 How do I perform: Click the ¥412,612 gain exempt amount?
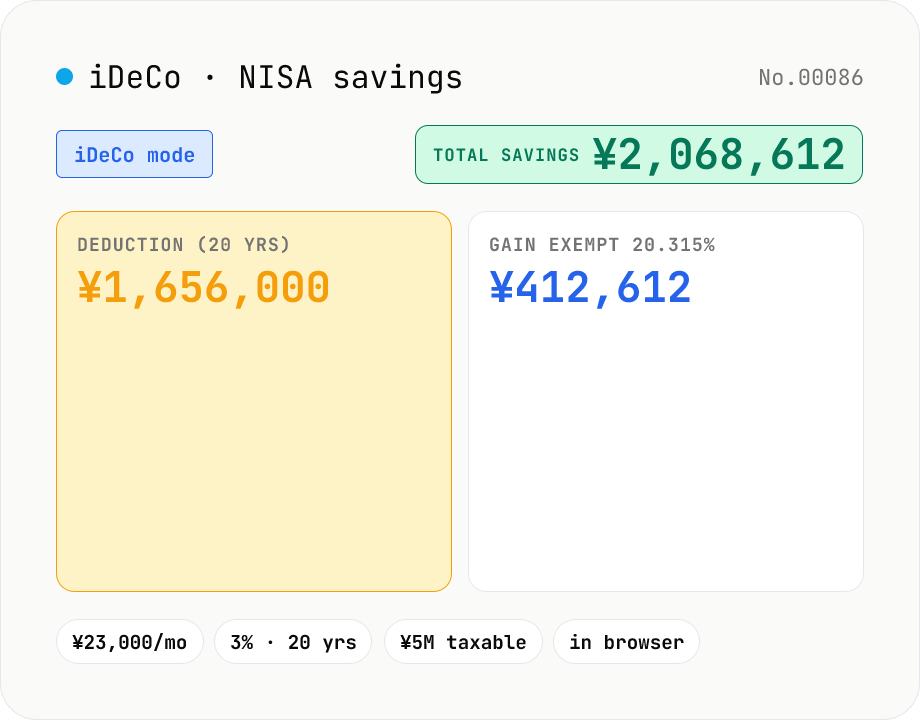590,288
